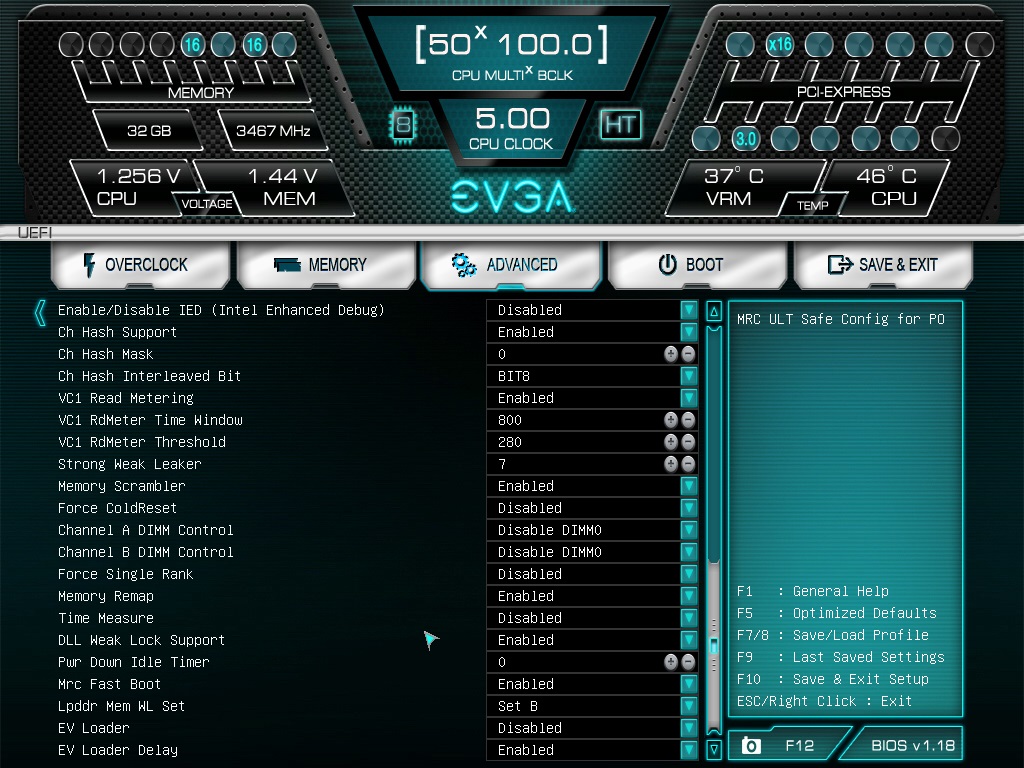Click the F5 Optimized Defaults help line
This screenshot has height=768, width=1024.
(x=837, y=613)
